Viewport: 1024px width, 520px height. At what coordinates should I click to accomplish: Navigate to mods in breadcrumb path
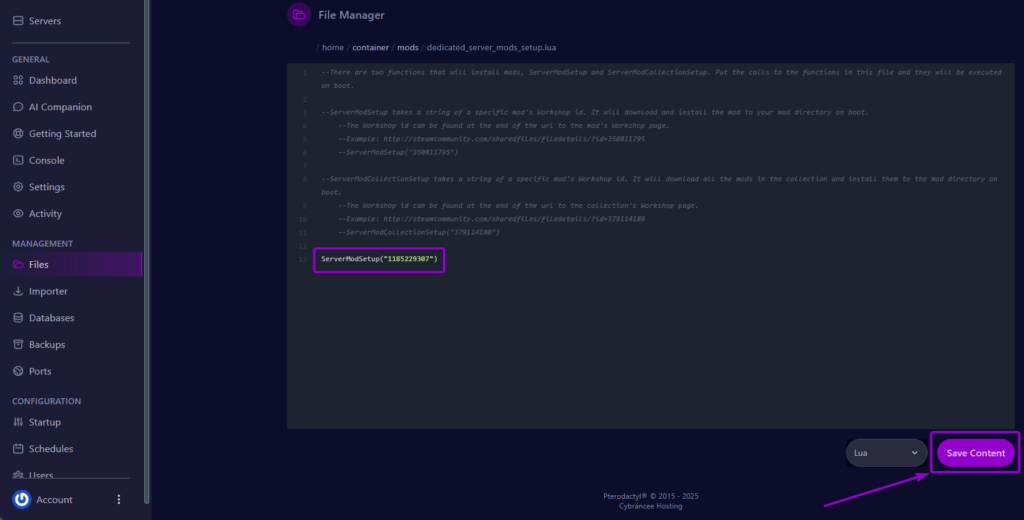click(x=408, y=48)
